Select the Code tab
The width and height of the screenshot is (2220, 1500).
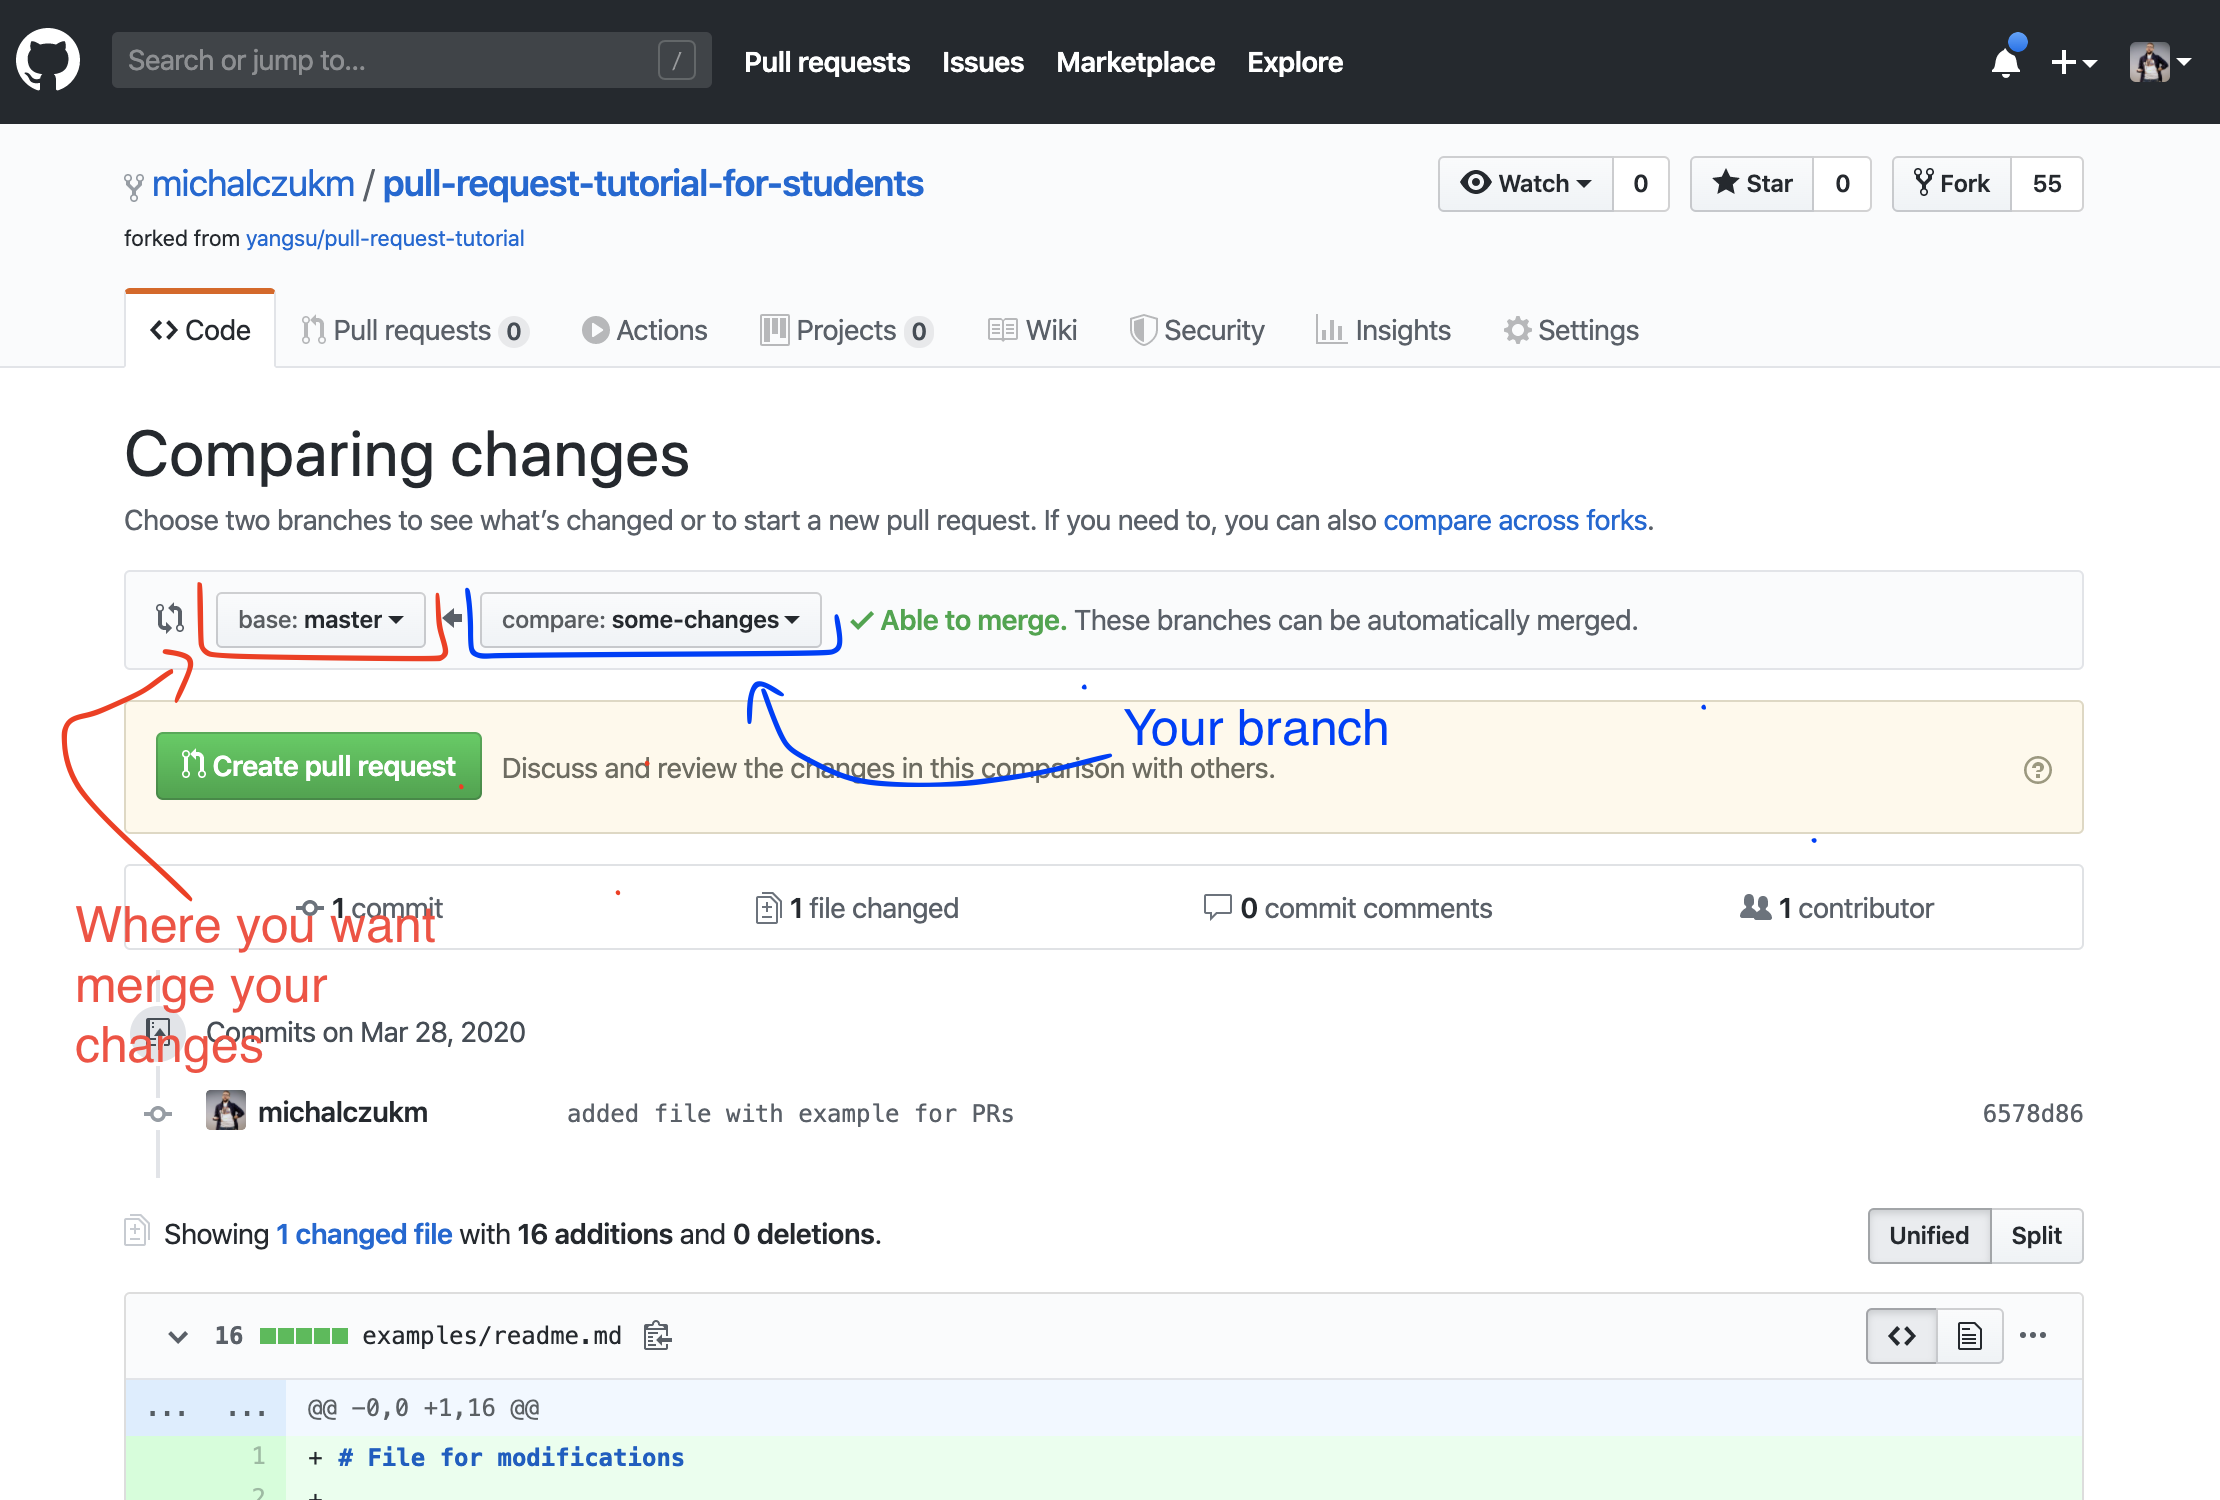click(200, 330)
